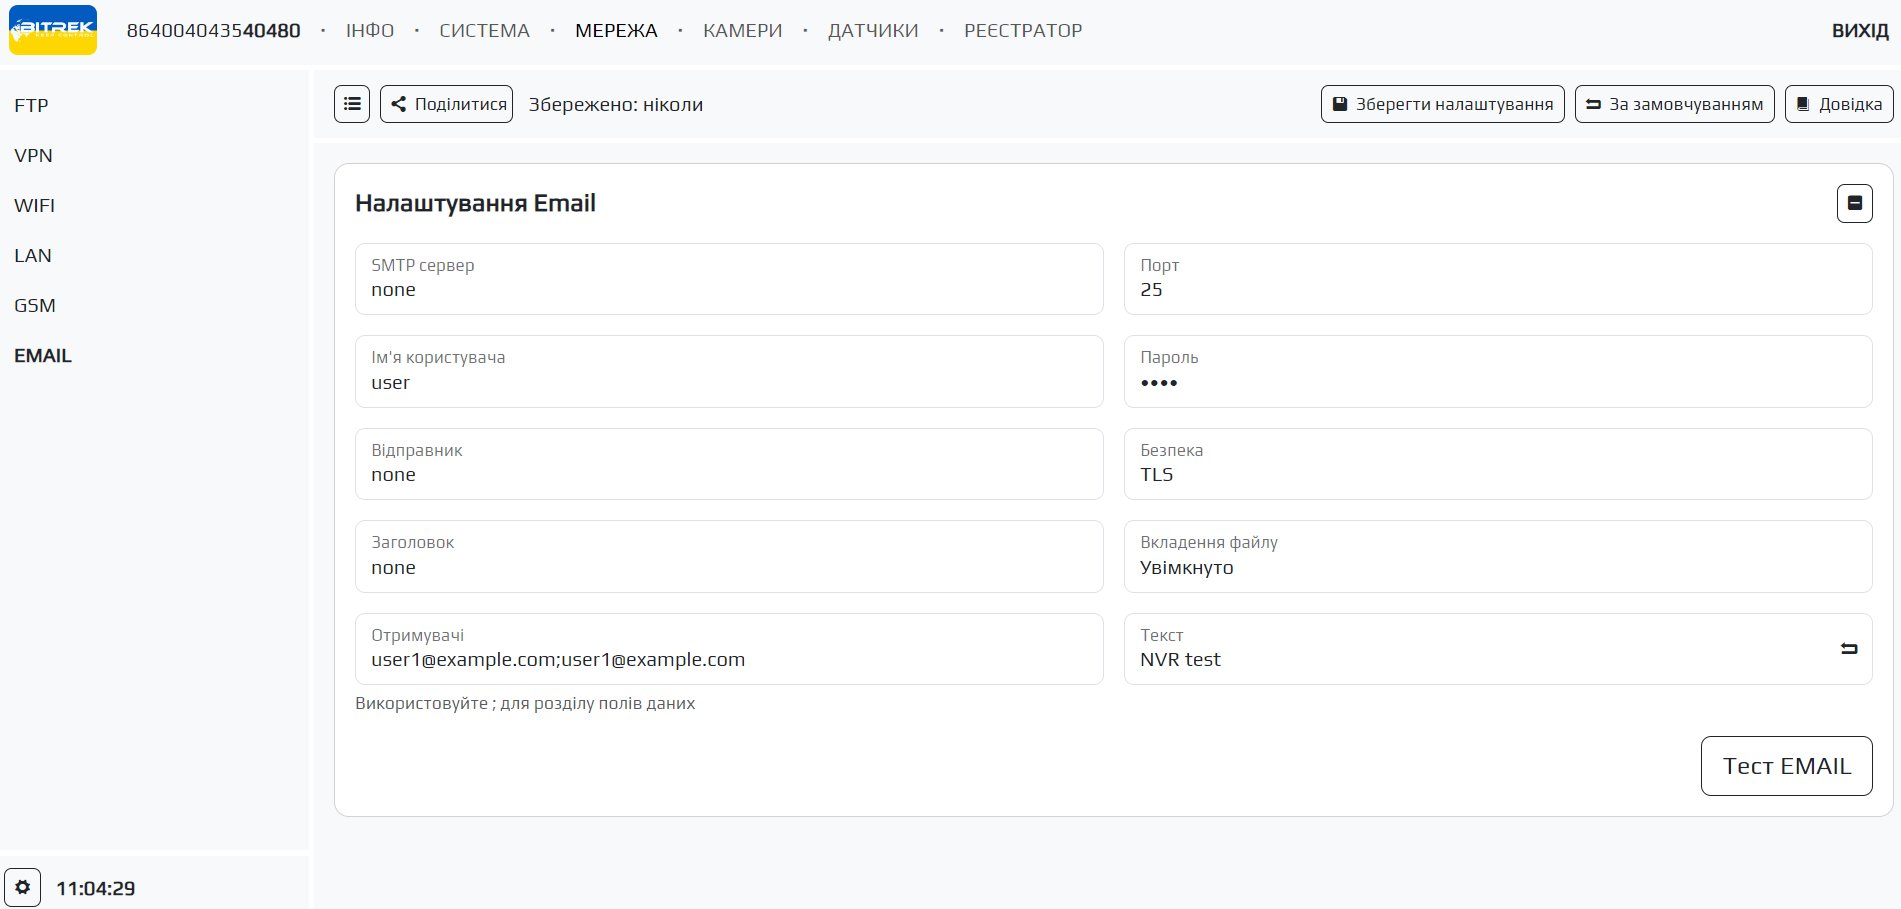Click the Bitrek logo icon
The height and width of the screenshot is (909, 1901).
point(53,30)
